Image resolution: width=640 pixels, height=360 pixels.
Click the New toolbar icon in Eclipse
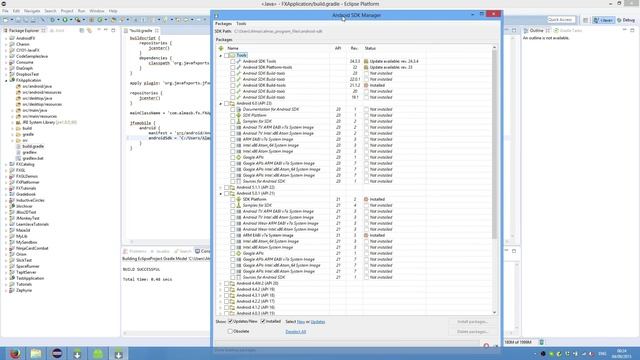click(x=6, y=20)
